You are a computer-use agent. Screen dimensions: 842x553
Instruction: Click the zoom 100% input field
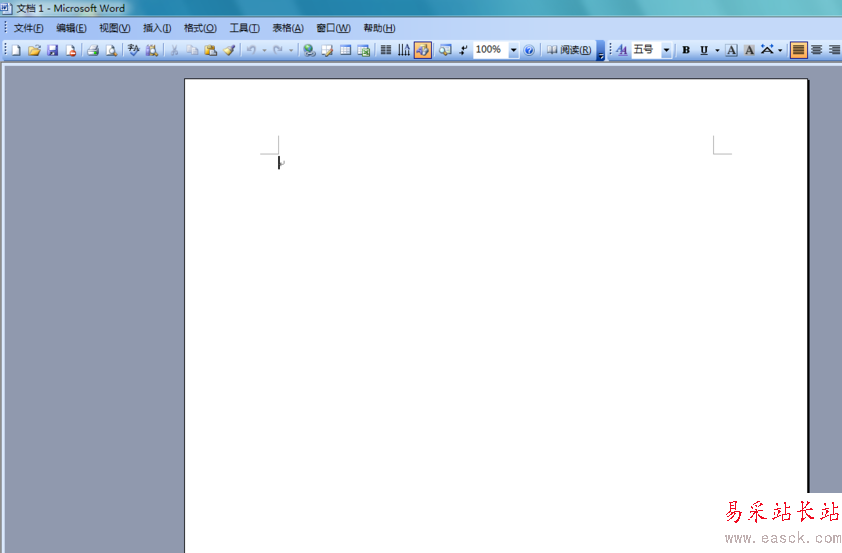click(x=491, y=50)
